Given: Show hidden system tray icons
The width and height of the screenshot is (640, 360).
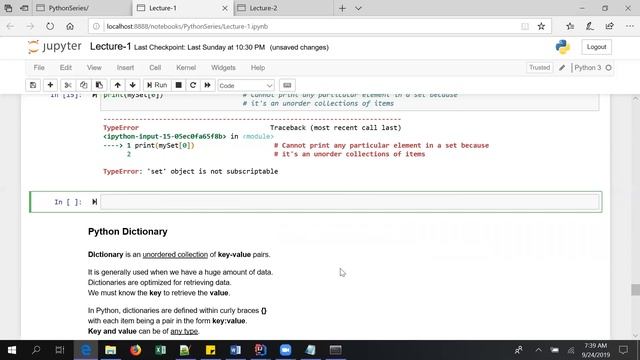Looking at the screenshot, I should (x=538, y=350).
